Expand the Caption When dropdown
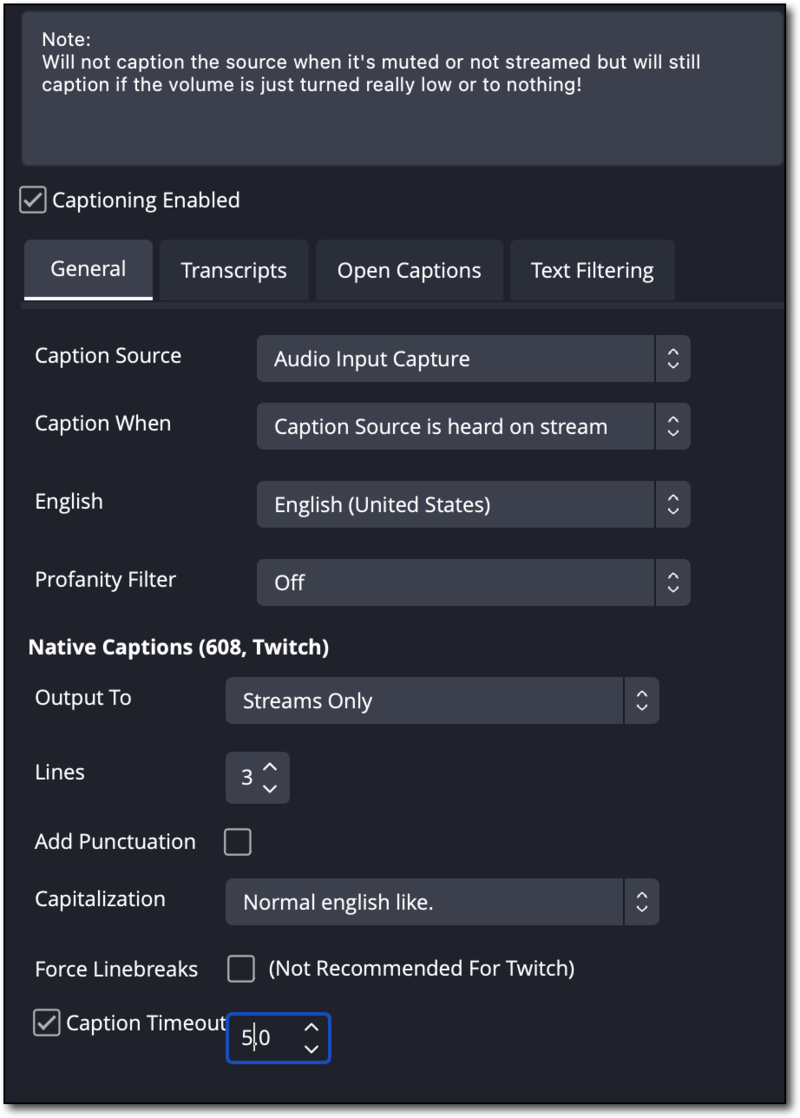The image size is (800, 1118). (x=473, y=427)
